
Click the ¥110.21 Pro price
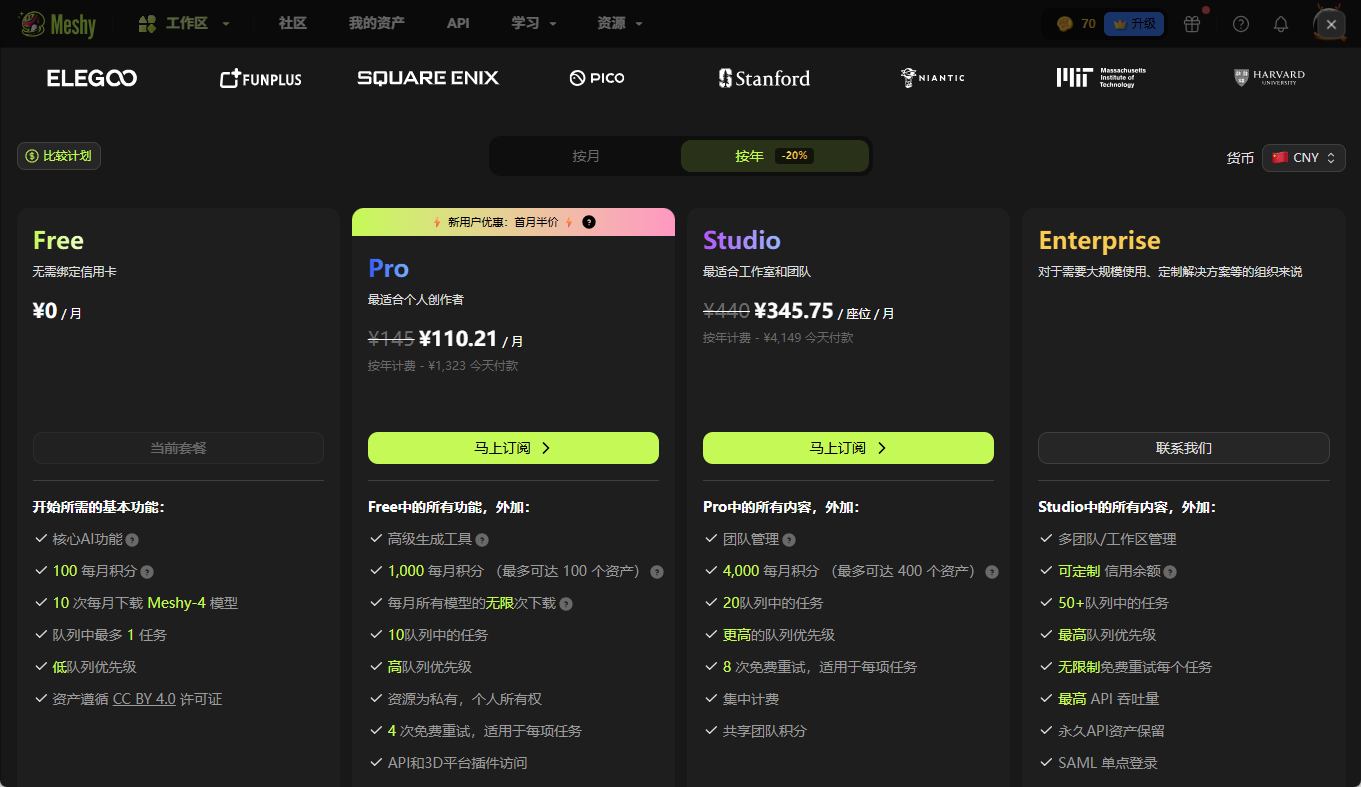[458, 339]
